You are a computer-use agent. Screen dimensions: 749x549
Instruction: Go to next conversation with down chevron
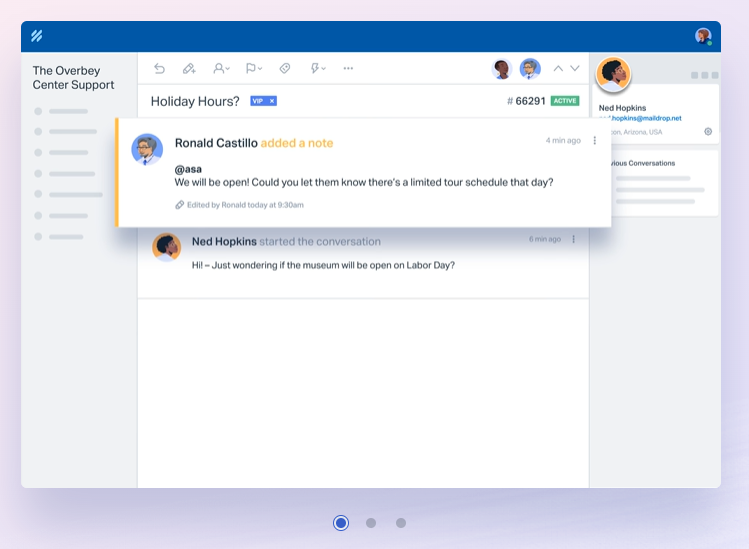(575, 68)
